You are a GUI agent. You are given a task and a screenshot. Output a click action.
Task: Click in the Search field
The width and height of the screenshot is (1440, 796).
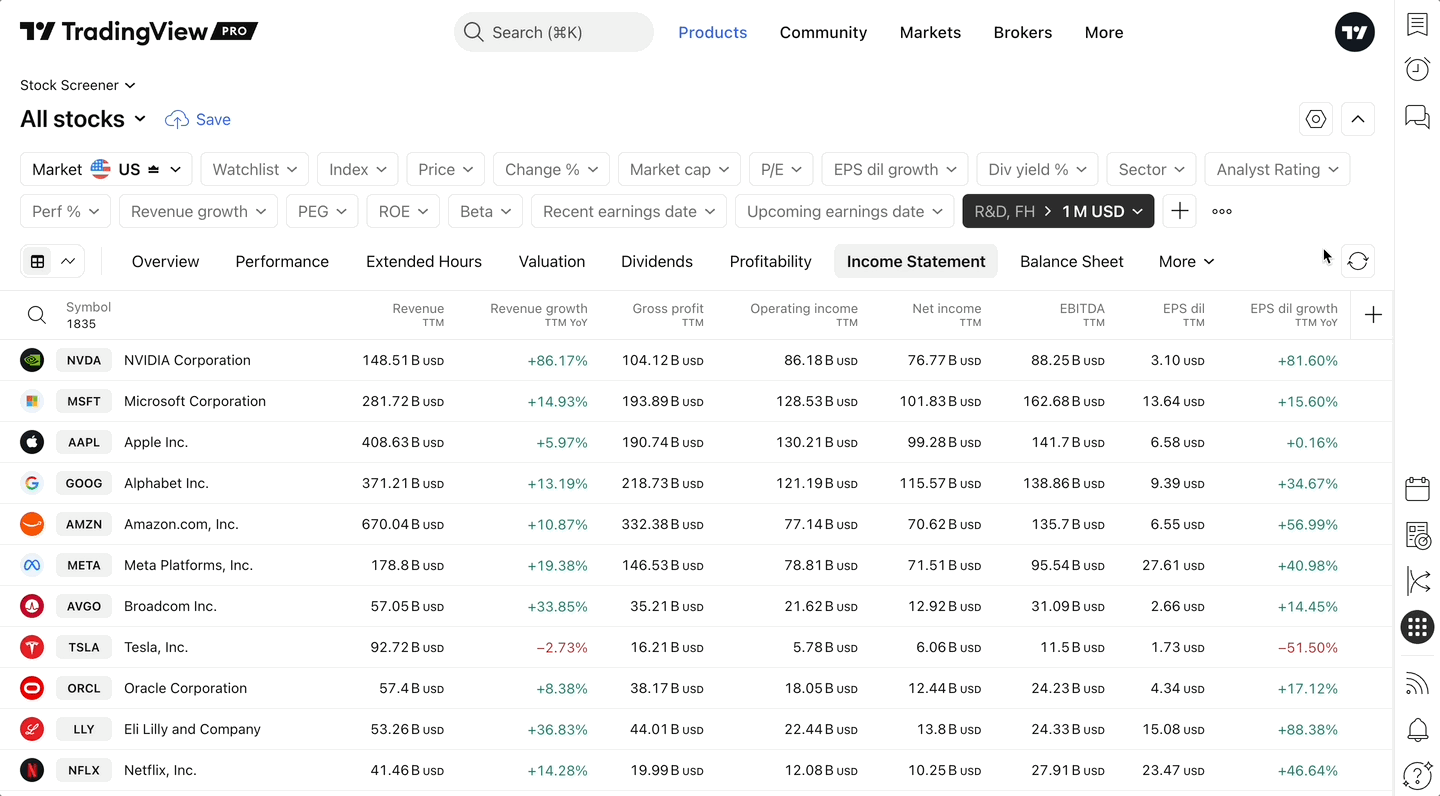click(x=554, y=32)
